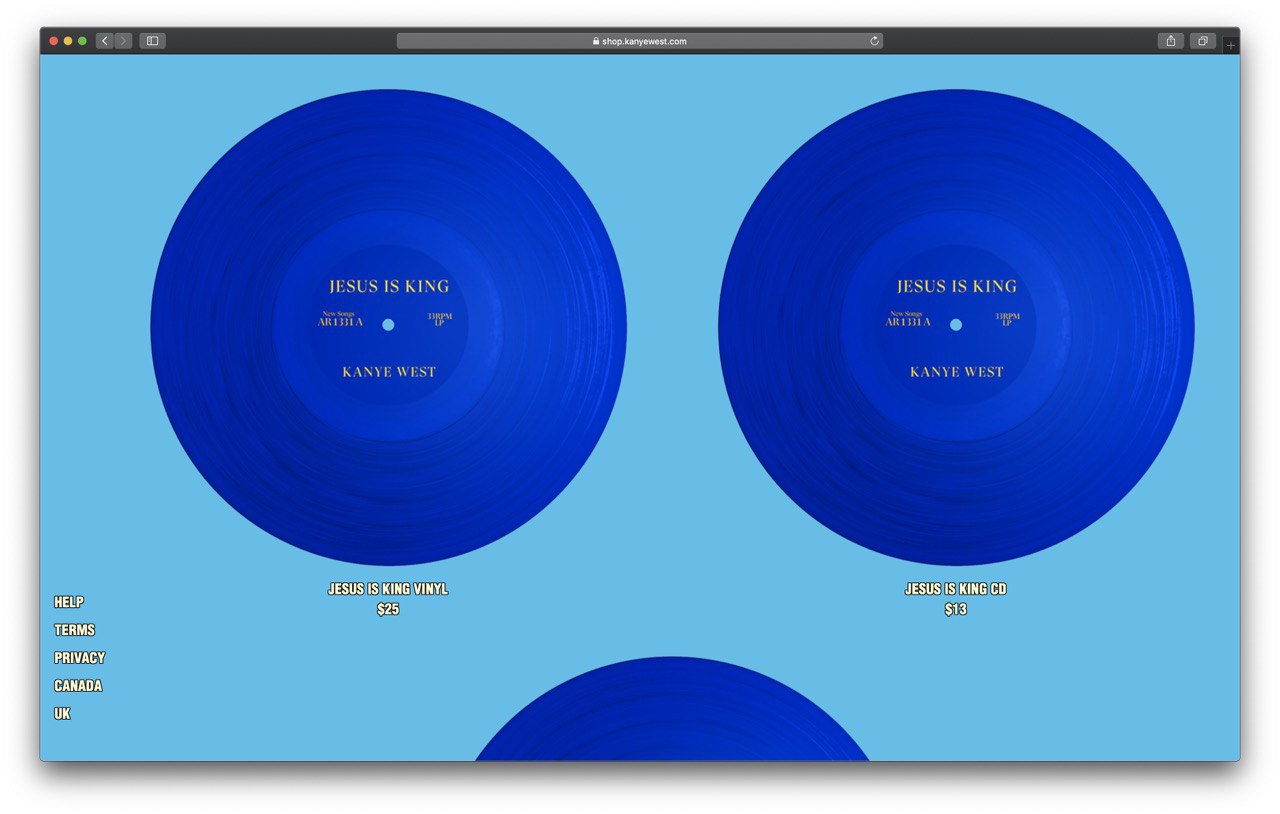Switch to the UK store

(62, 714)
